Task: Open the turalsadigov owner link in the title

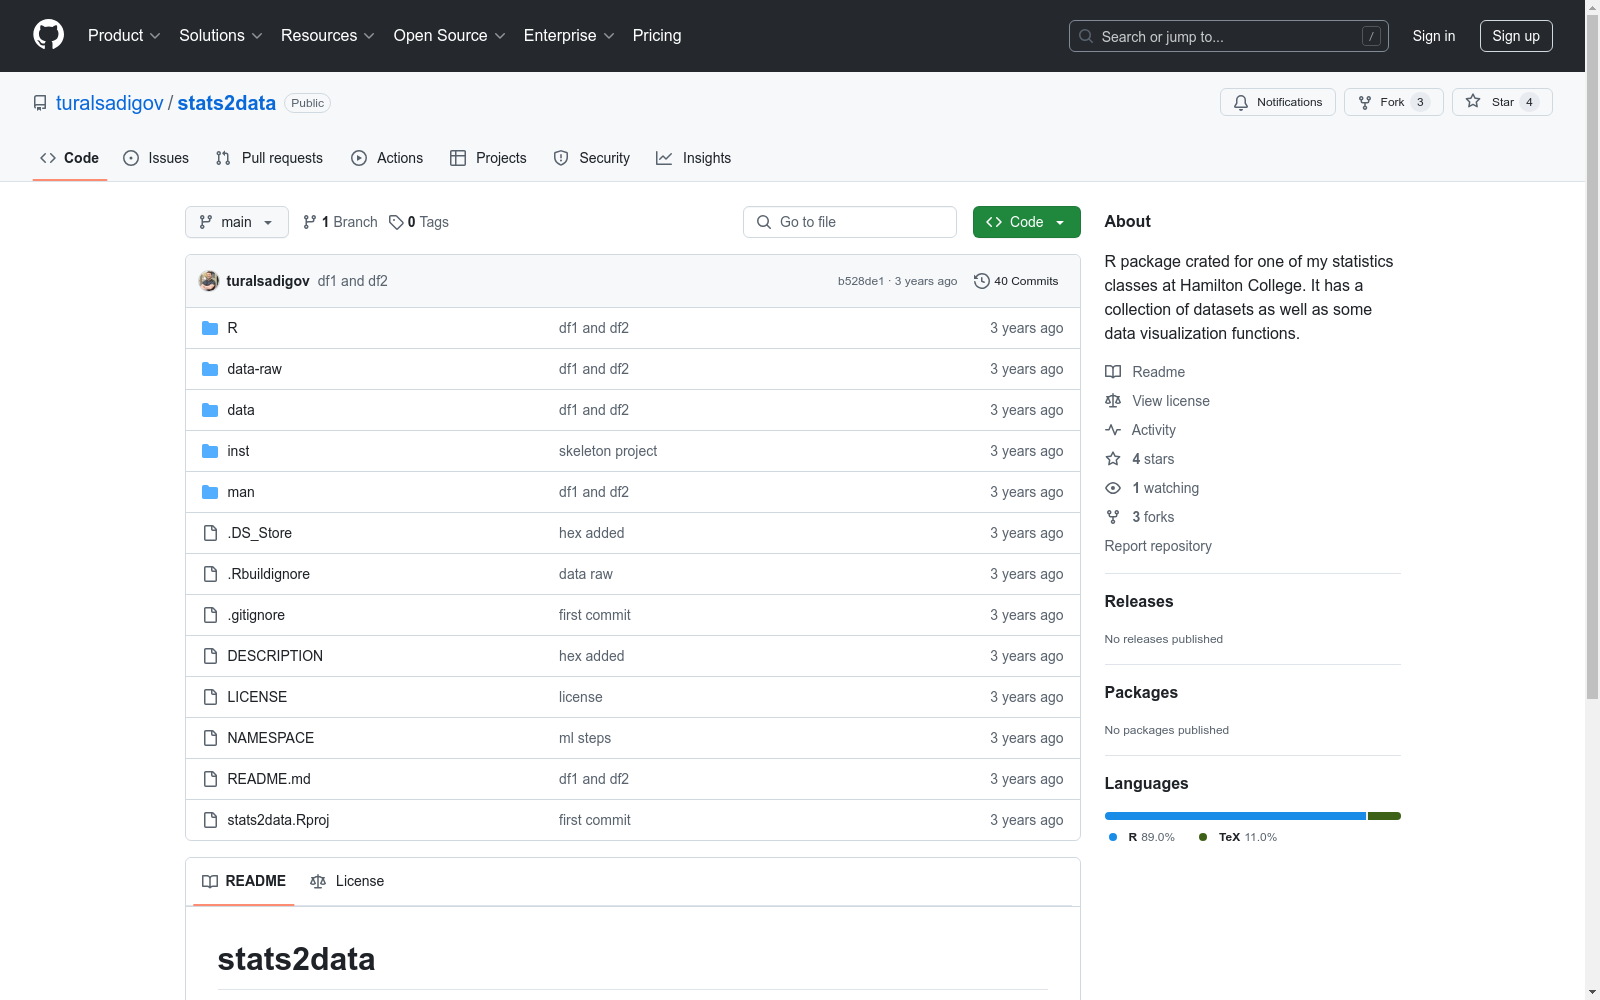Action: point(110,103)
